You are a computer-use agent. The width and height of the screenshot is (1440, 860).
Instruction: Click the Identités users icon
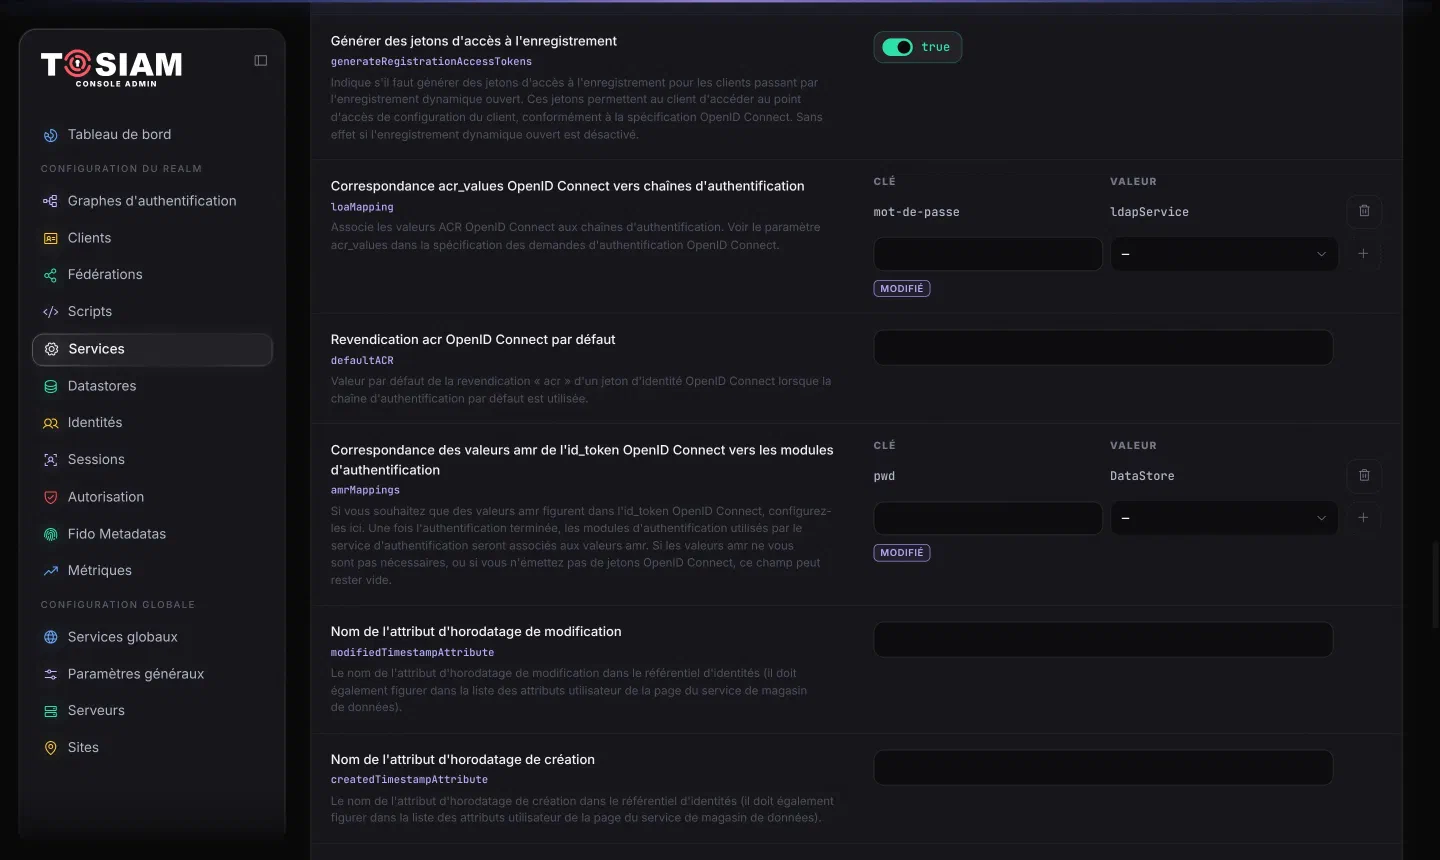coord(51,423)
